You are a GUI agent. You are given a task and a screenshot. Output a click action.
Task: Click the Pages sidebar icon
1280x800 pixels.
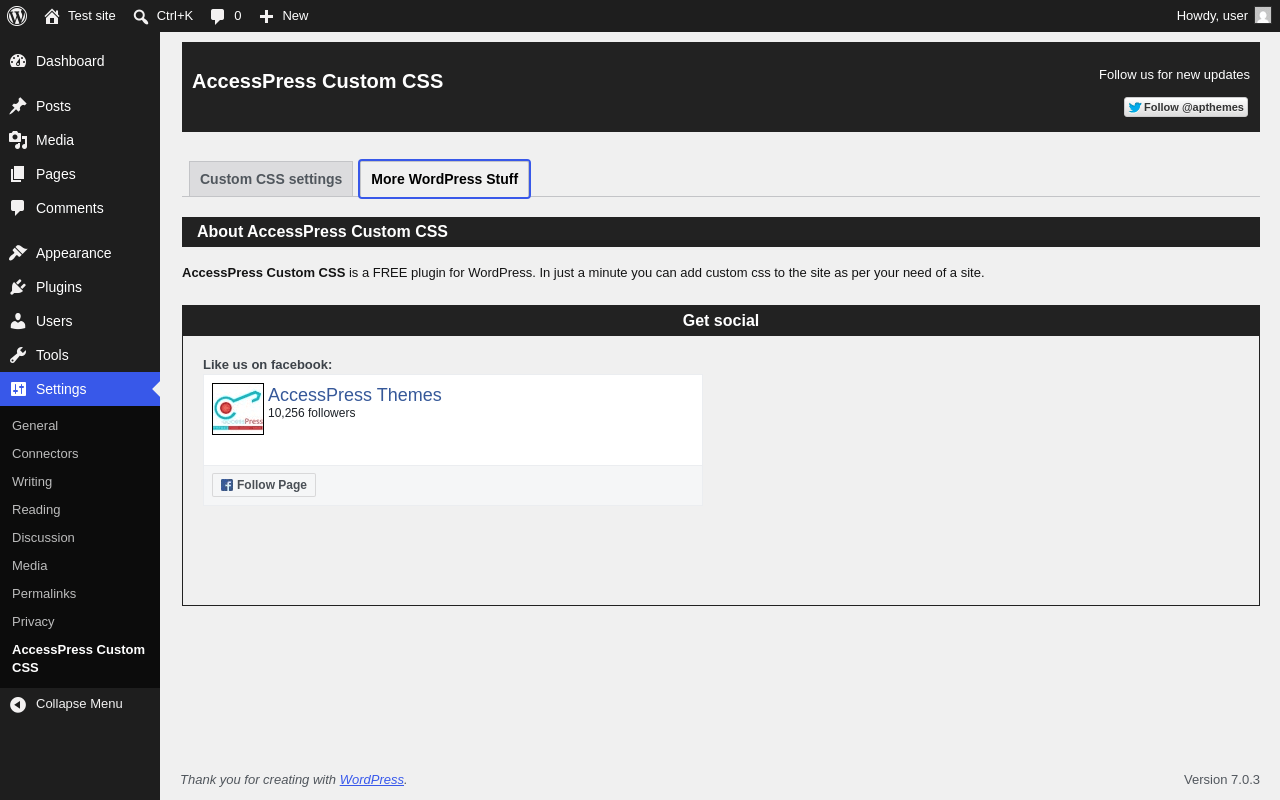(x=18, y=174)
